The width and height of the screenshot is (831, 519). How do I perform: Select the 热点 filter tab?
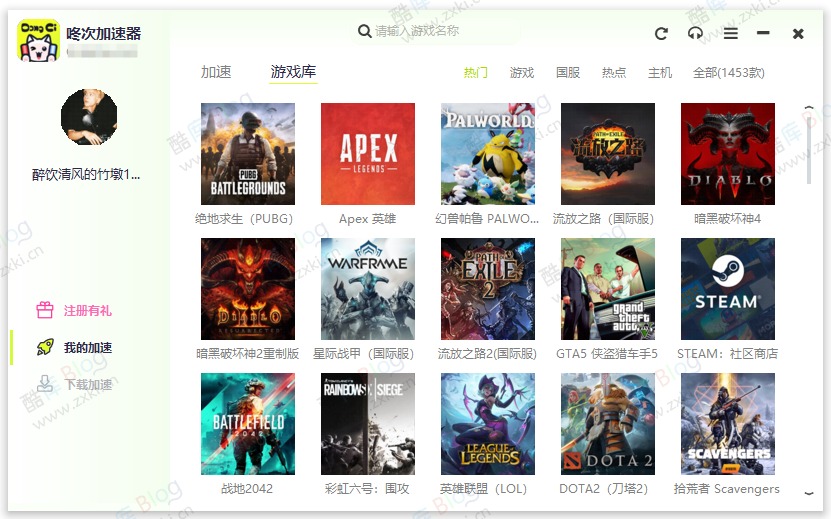point(614,73)
